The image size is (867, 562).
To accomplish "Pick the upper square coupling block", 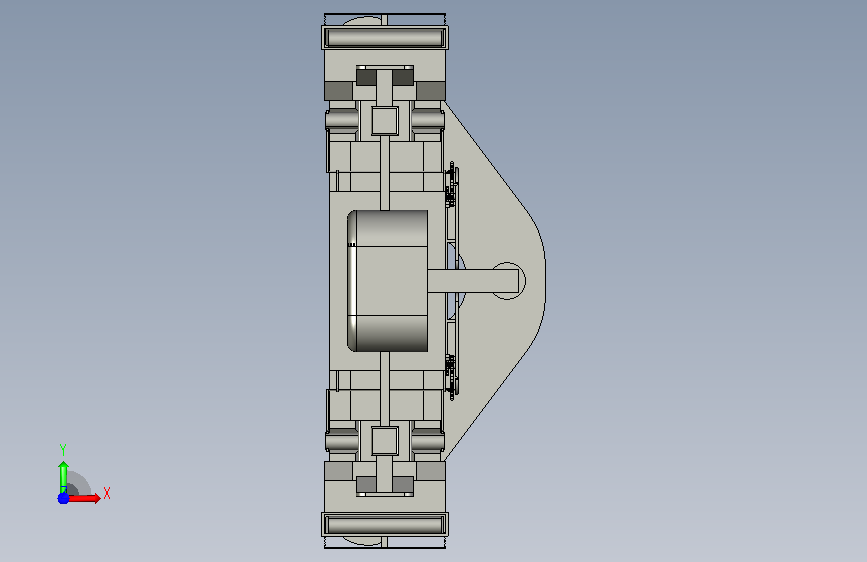I will (385, 121).
